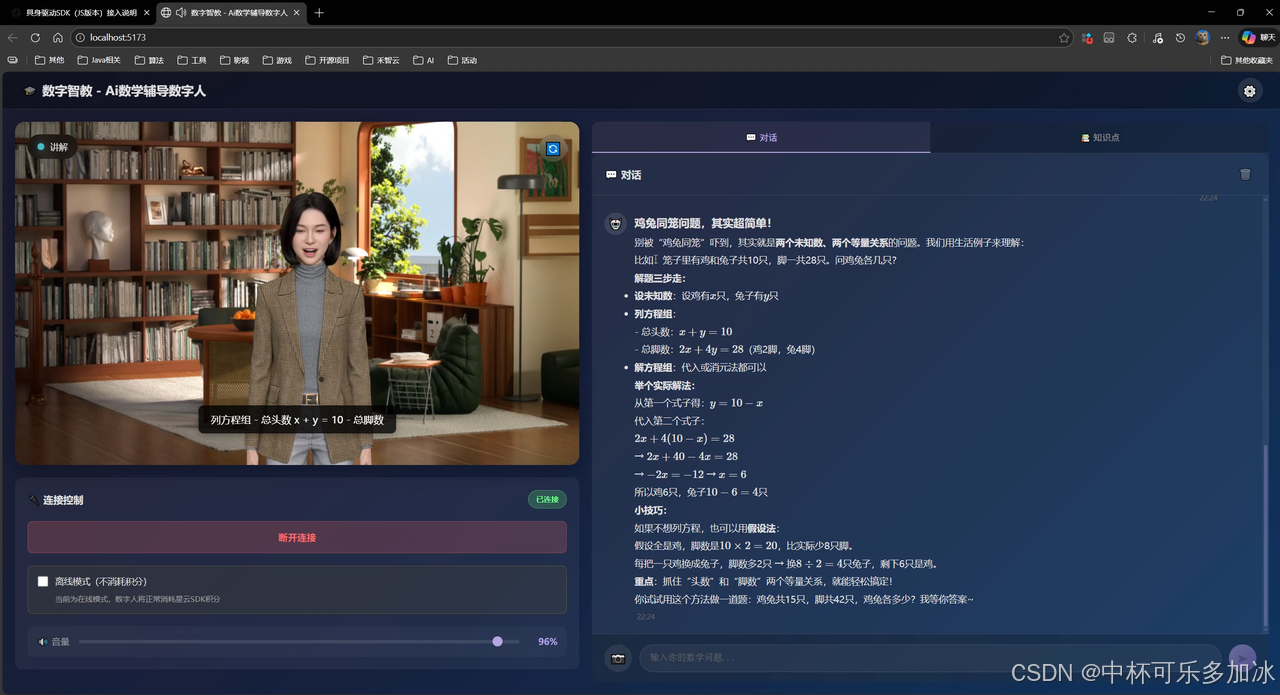The height and width of the screenshot is (695, 1280).
Task: Click the 当前为在线模式 hint text
Action: 138,599
